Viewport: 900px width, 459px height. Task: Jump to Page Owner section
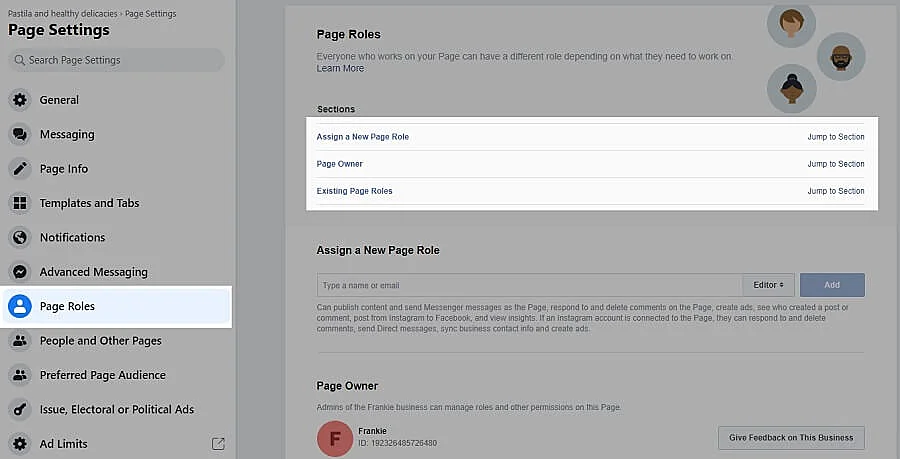coord(835,164)
